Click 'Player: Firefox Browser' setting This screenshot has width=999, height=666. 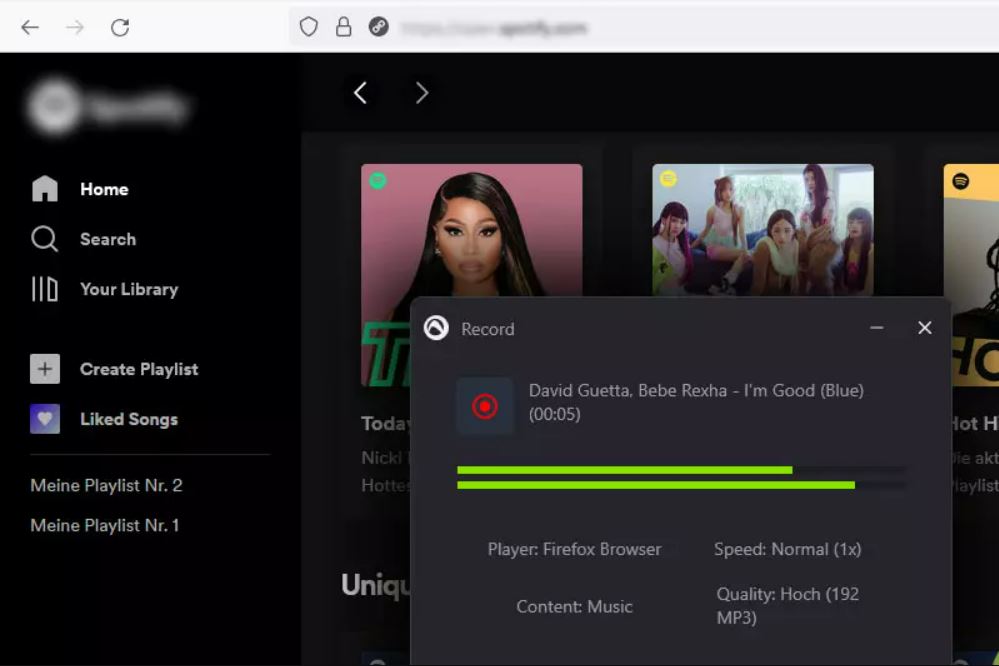click(x=574, y=549)
